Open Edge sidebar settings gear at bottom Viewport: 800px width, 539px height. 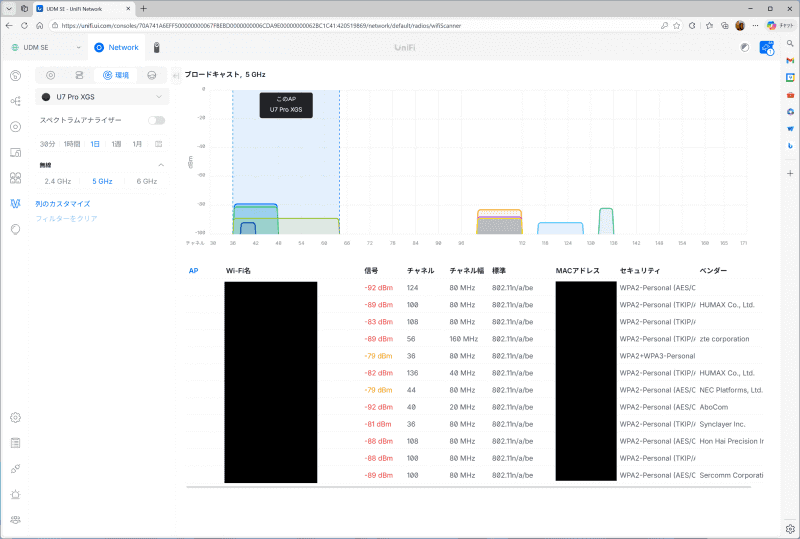[790, 529]
